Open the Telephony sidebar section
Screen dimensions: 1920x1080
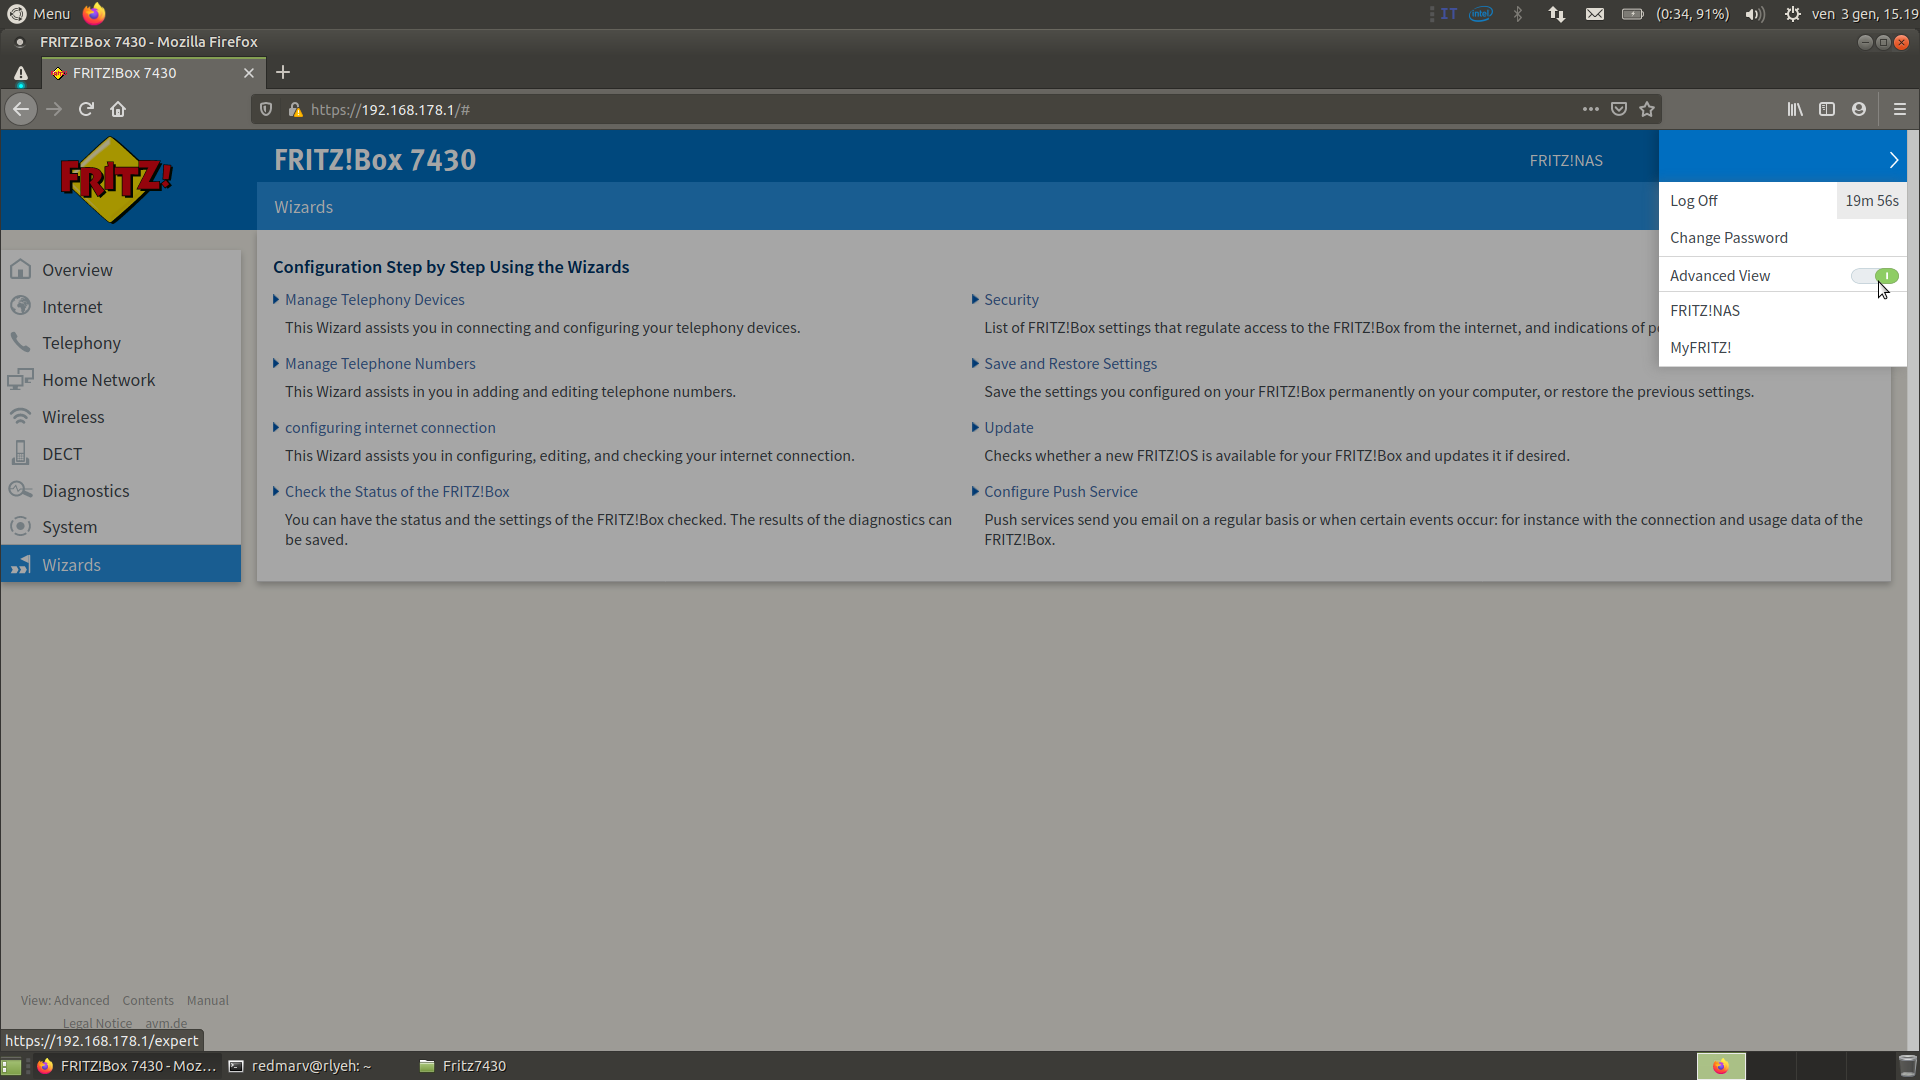120,343
